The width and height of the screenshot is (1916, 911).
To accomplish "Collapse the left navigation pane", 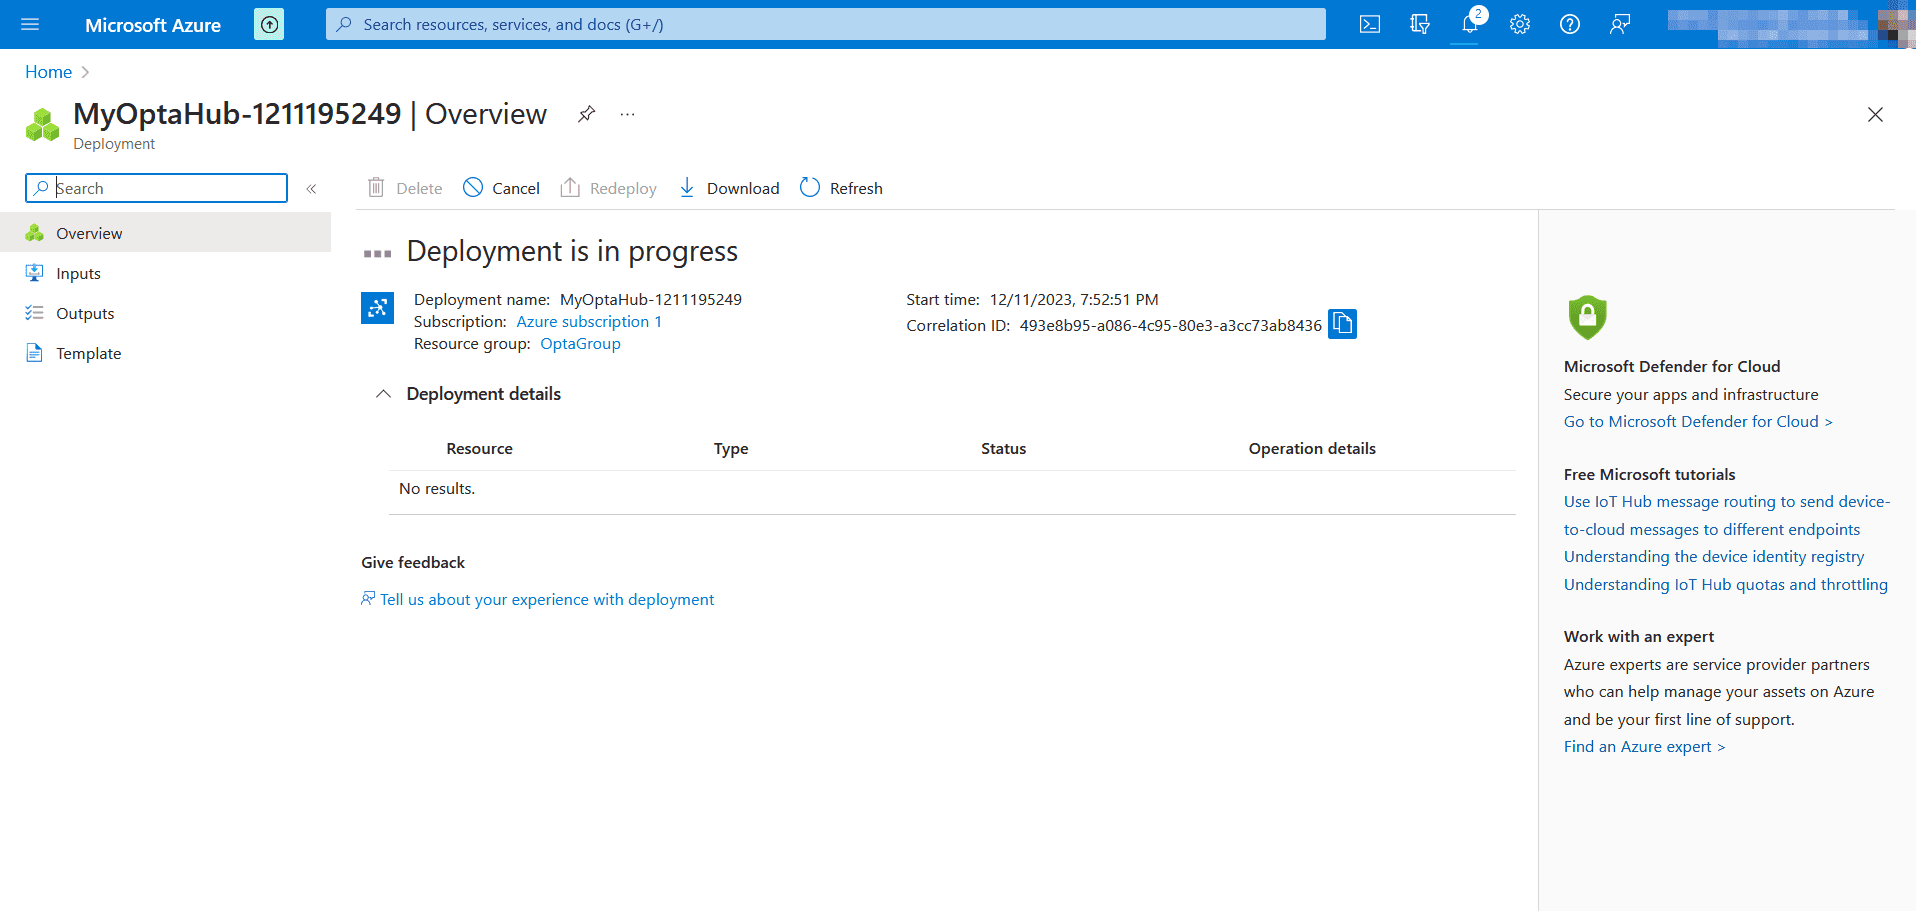I will pos(311,188).
